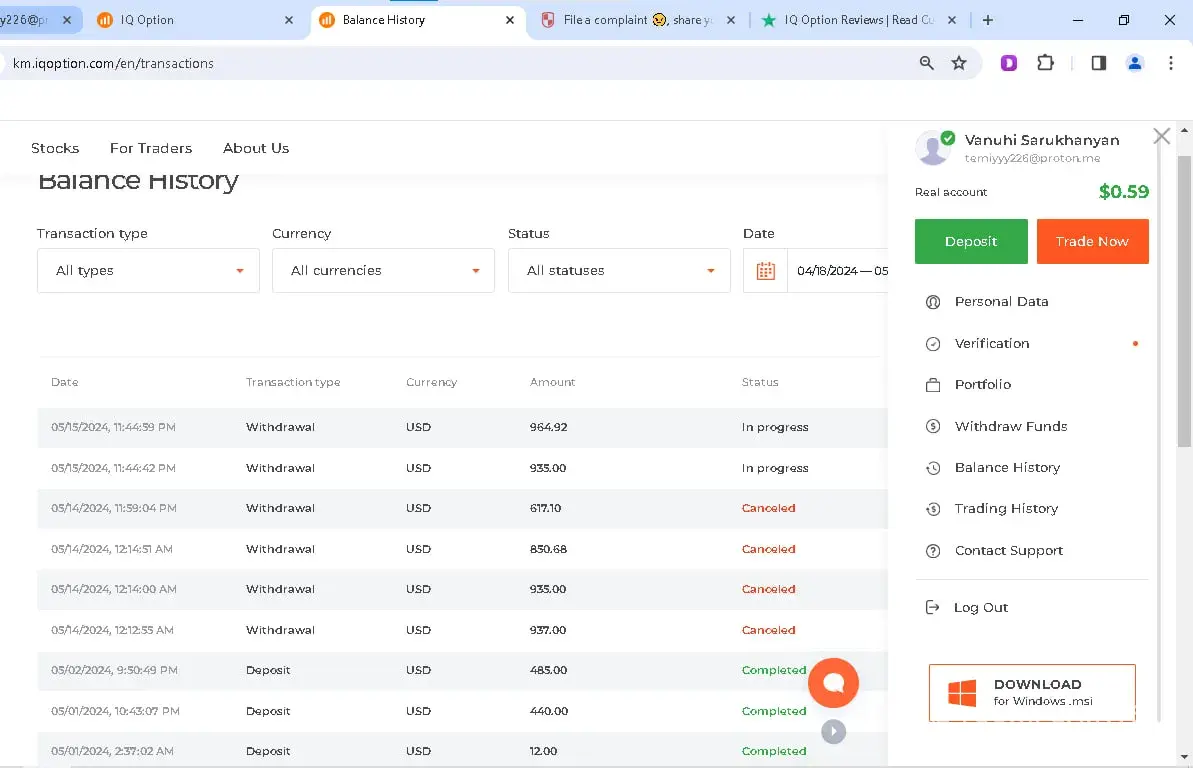The width and height of the screenshot is (1193, 768).
Task: Open the Chrome side panel icon
Action: pyautogui.click(x=1098, y=63)
